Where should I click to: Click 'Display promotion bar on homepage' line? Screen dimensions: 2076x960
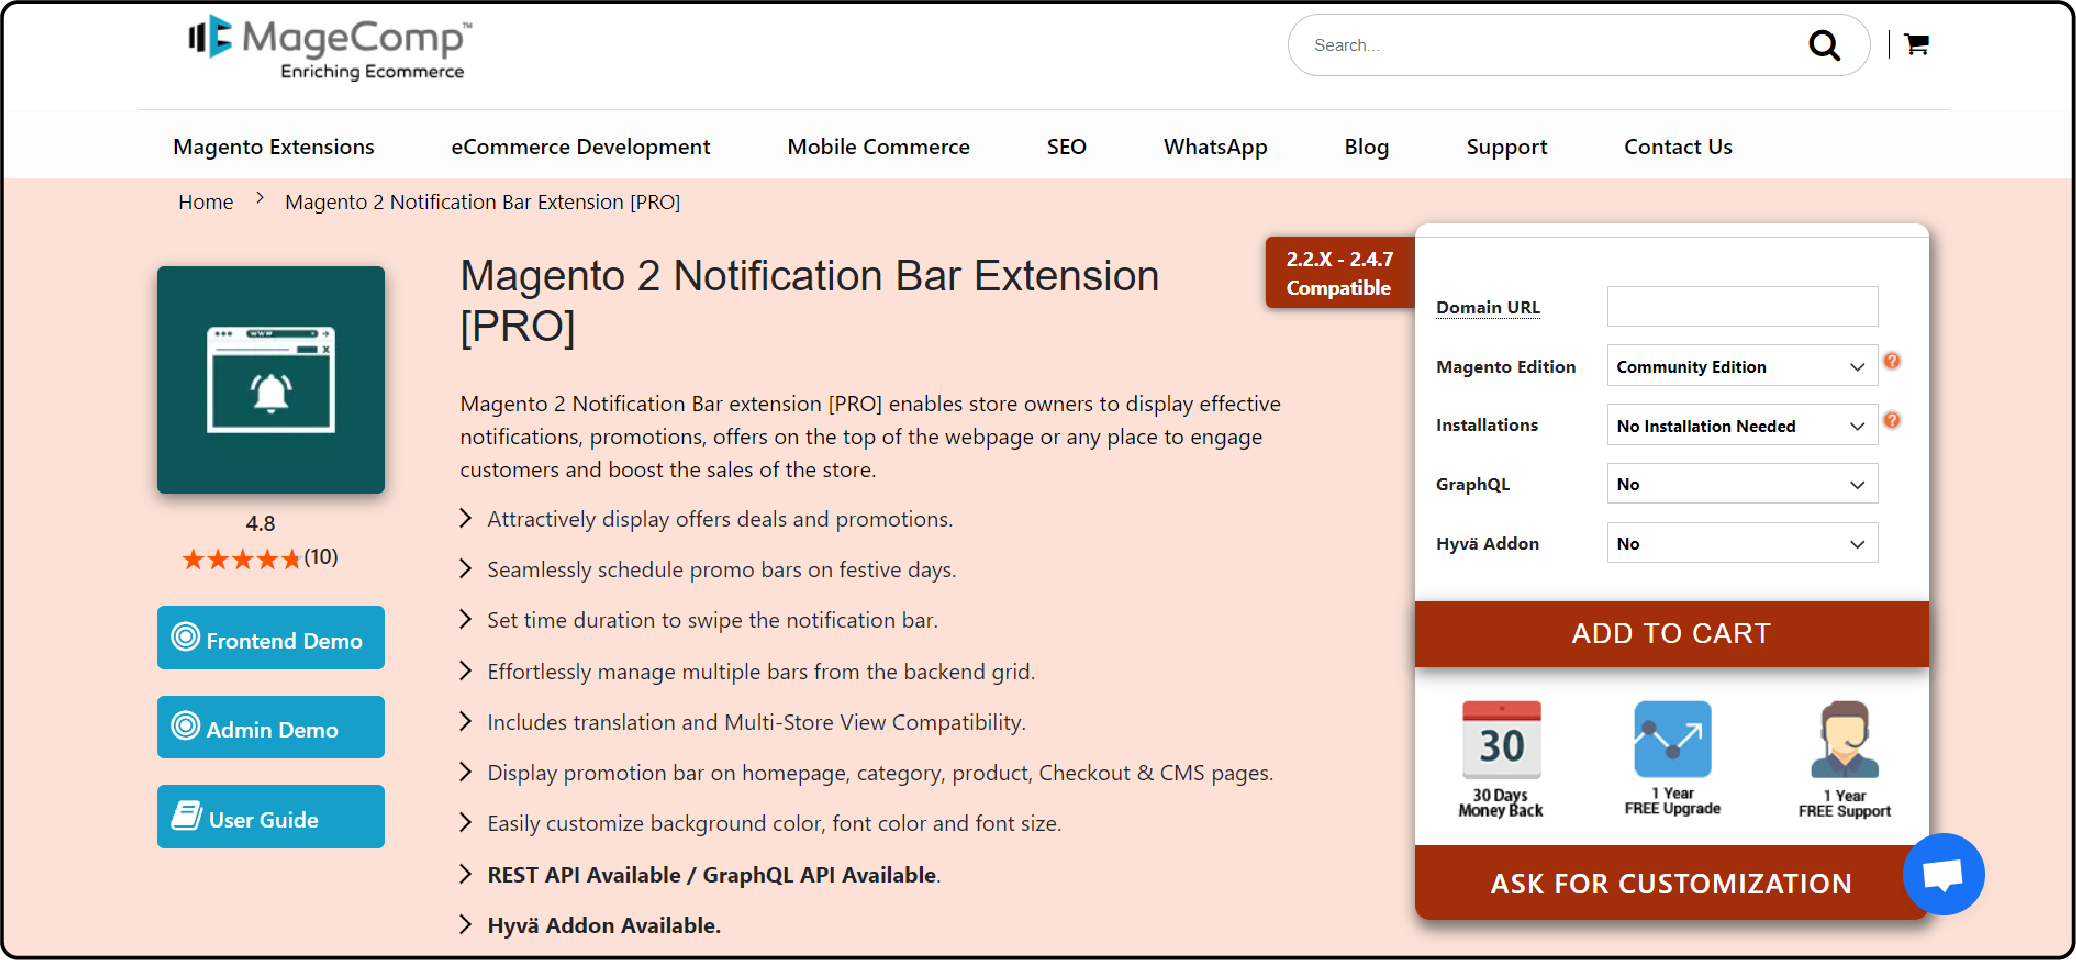pos(880,772)
